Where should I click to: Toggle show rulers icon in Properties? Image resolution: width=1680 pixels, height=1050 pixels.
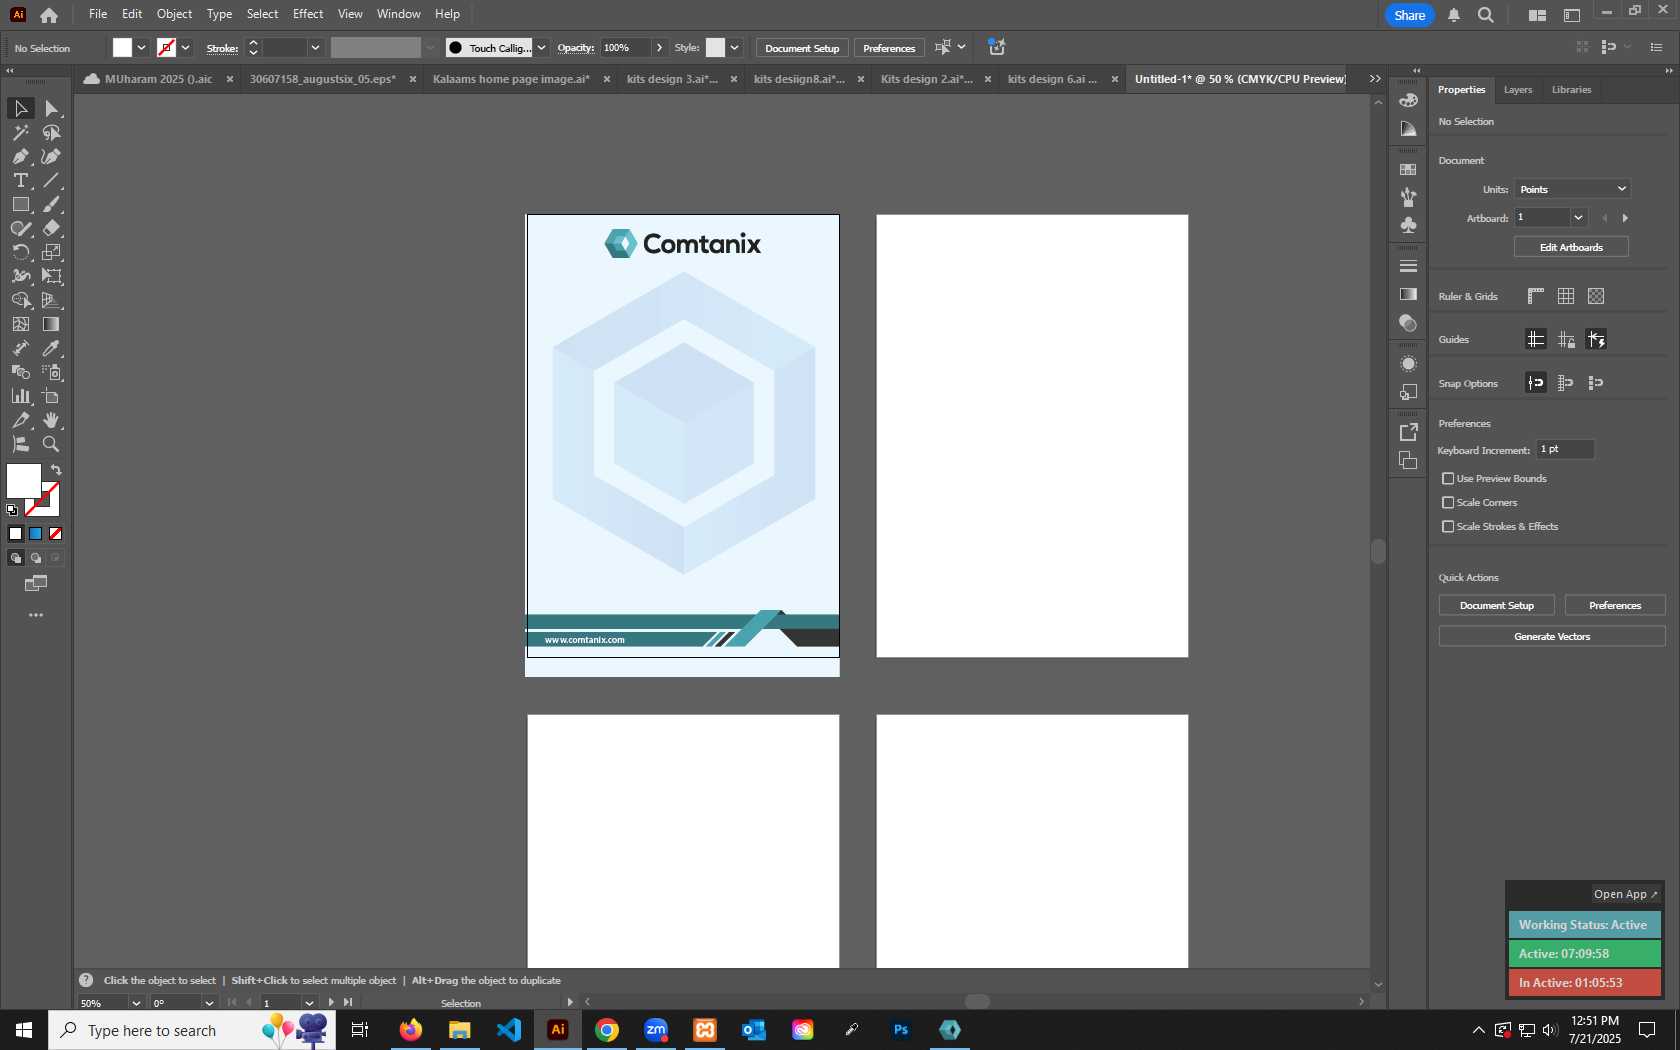1536,296
